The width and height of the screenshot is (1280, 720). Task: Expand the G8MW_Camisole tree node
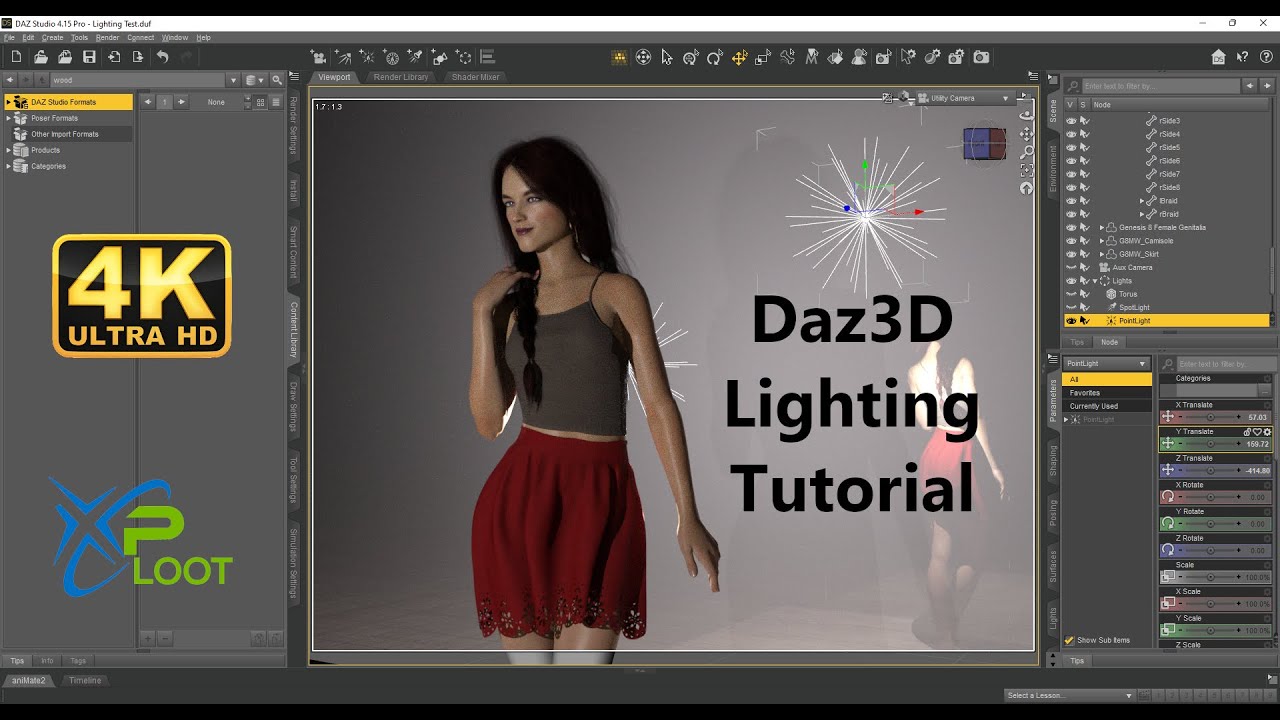pos(1102,241)
